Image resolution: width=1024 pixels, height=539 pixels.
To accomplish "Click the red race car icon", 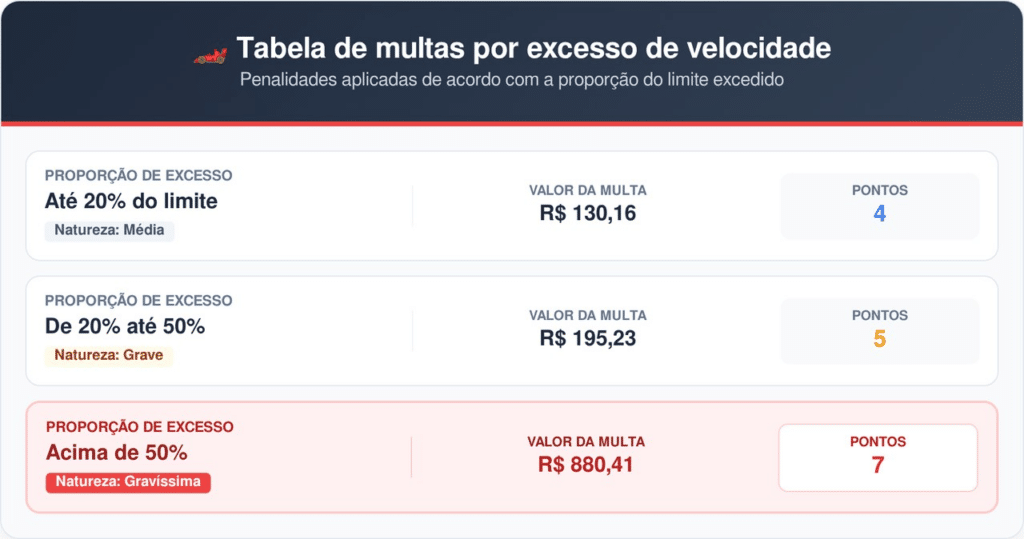I will 209,58.
